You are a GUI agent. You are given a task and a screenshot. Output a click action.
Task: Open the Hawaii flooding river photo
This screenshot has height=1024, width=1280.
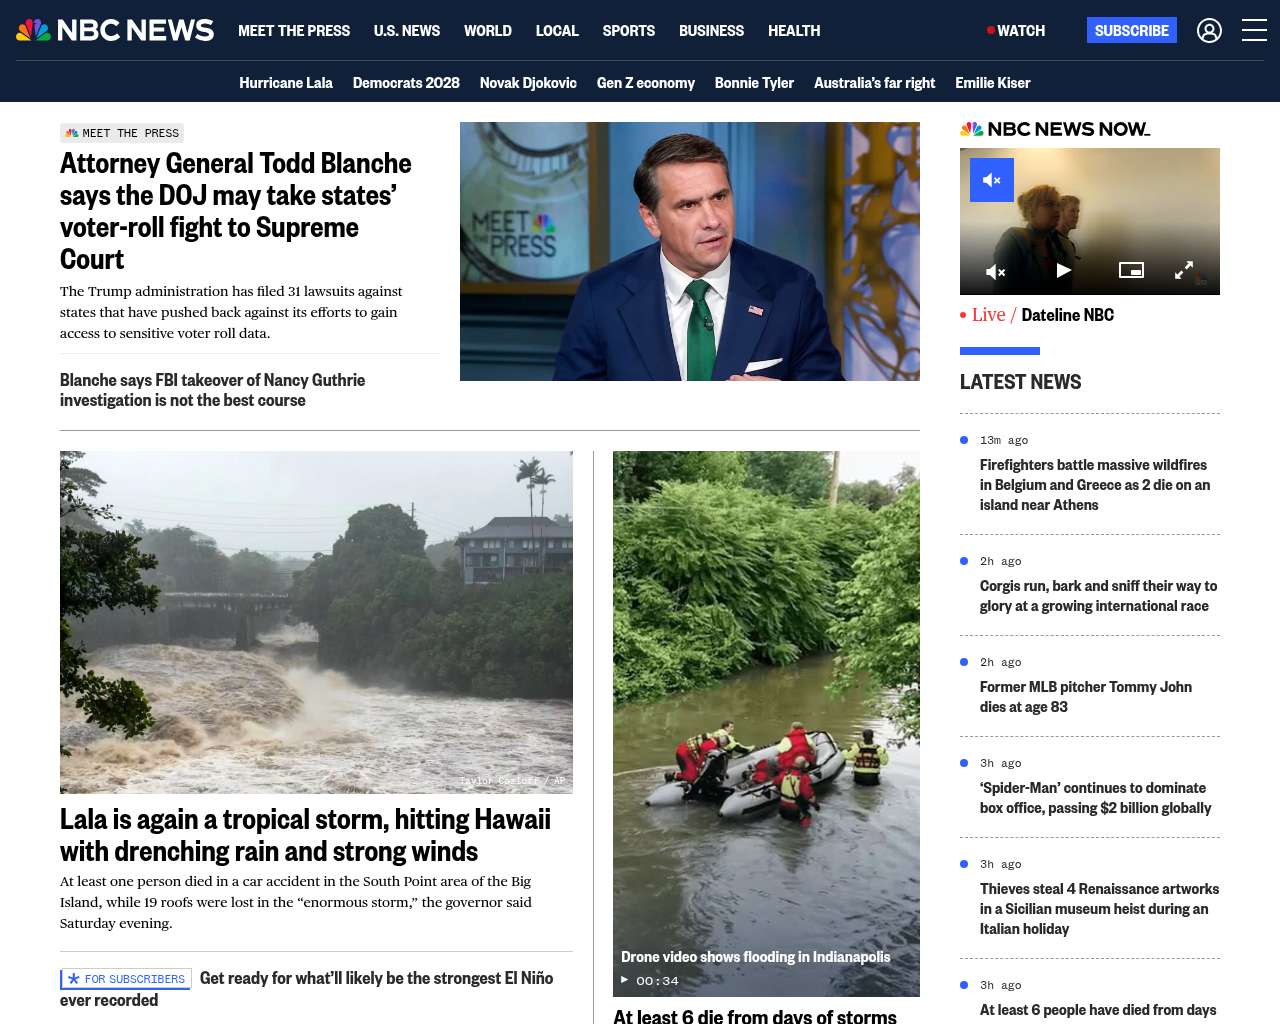pos(316,622)
